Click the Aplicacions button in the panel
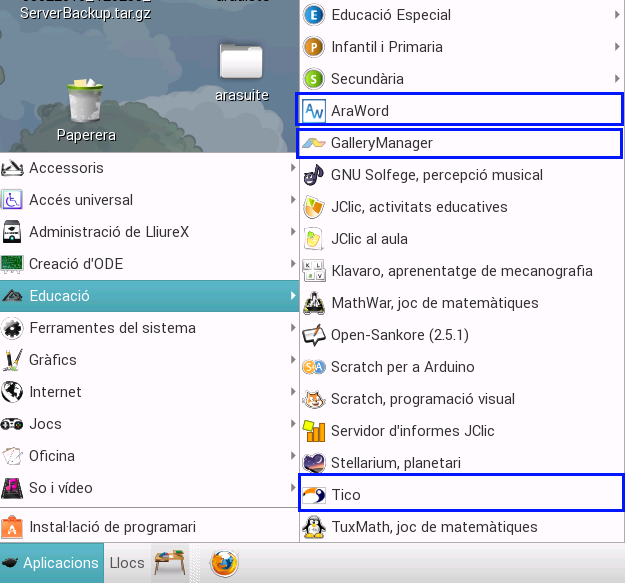Viewport: 625px width, 583px height. [x=52, y=563]
